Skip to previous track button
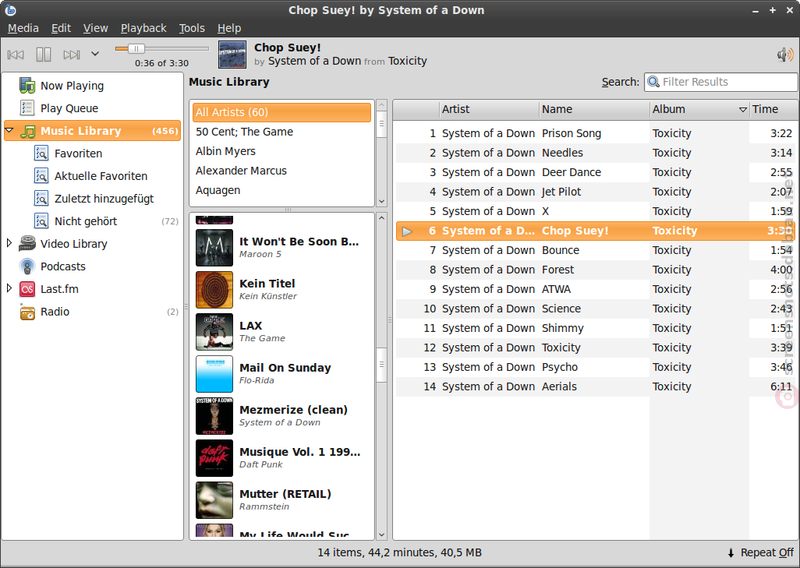Screen dimensions: 800x568 [x=15, y=54]
